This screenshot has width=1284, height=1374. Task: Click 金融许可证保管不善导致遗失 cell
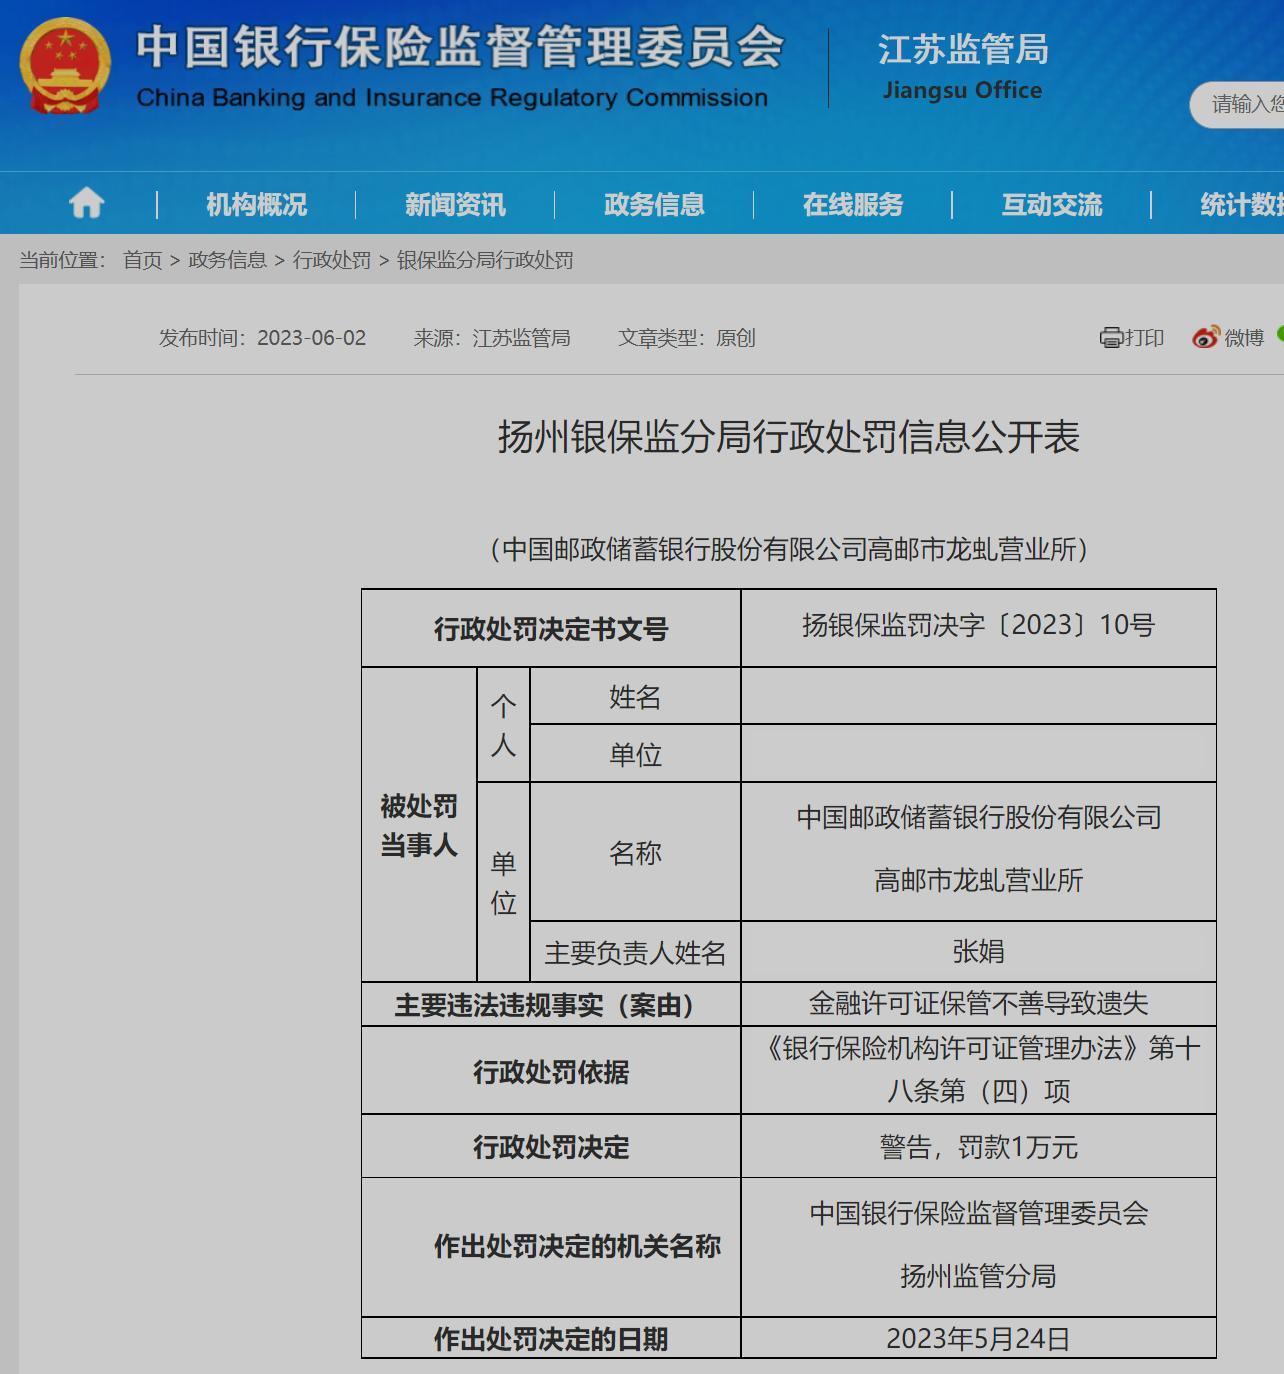pos(978,1004)
